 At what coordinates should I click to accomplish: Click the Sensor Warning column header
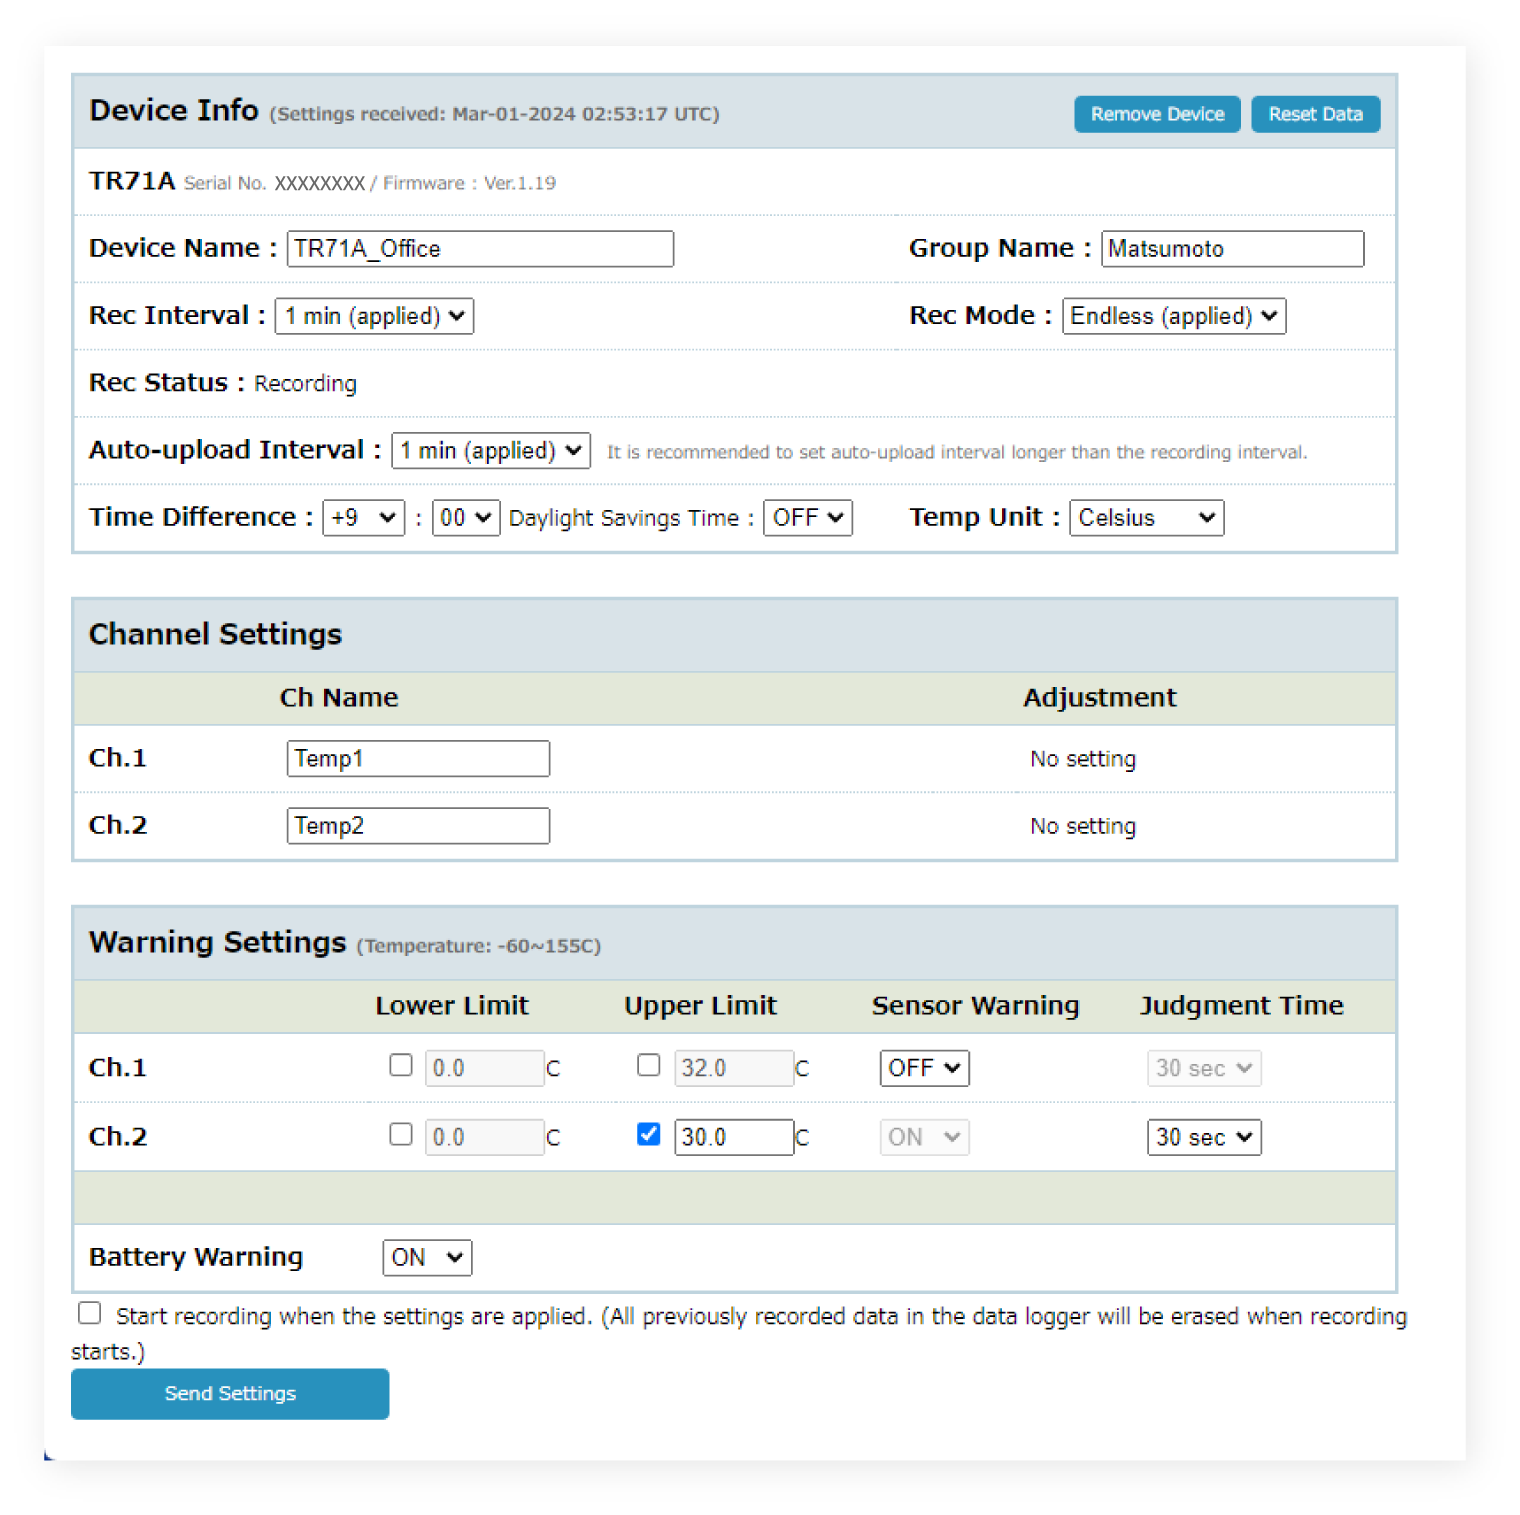[x=975, y=1006]
